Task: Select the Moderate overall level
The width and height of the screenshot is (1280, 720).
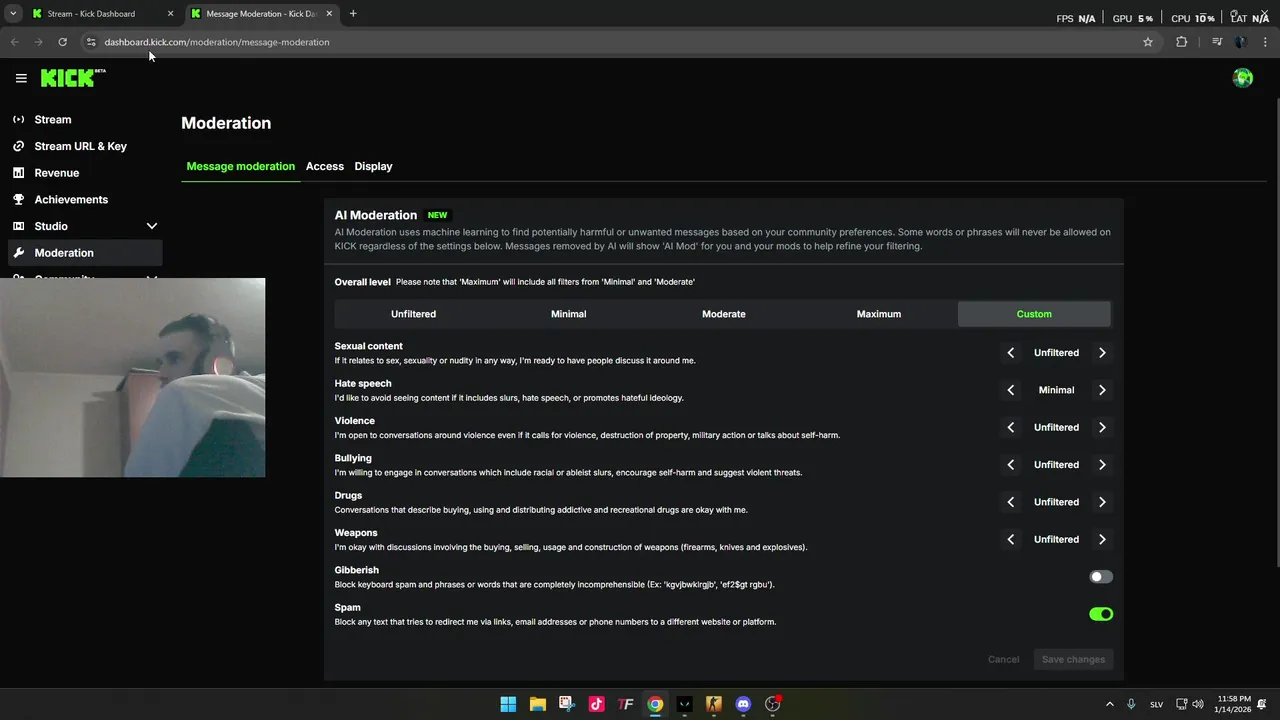Action: coord(724,314)
